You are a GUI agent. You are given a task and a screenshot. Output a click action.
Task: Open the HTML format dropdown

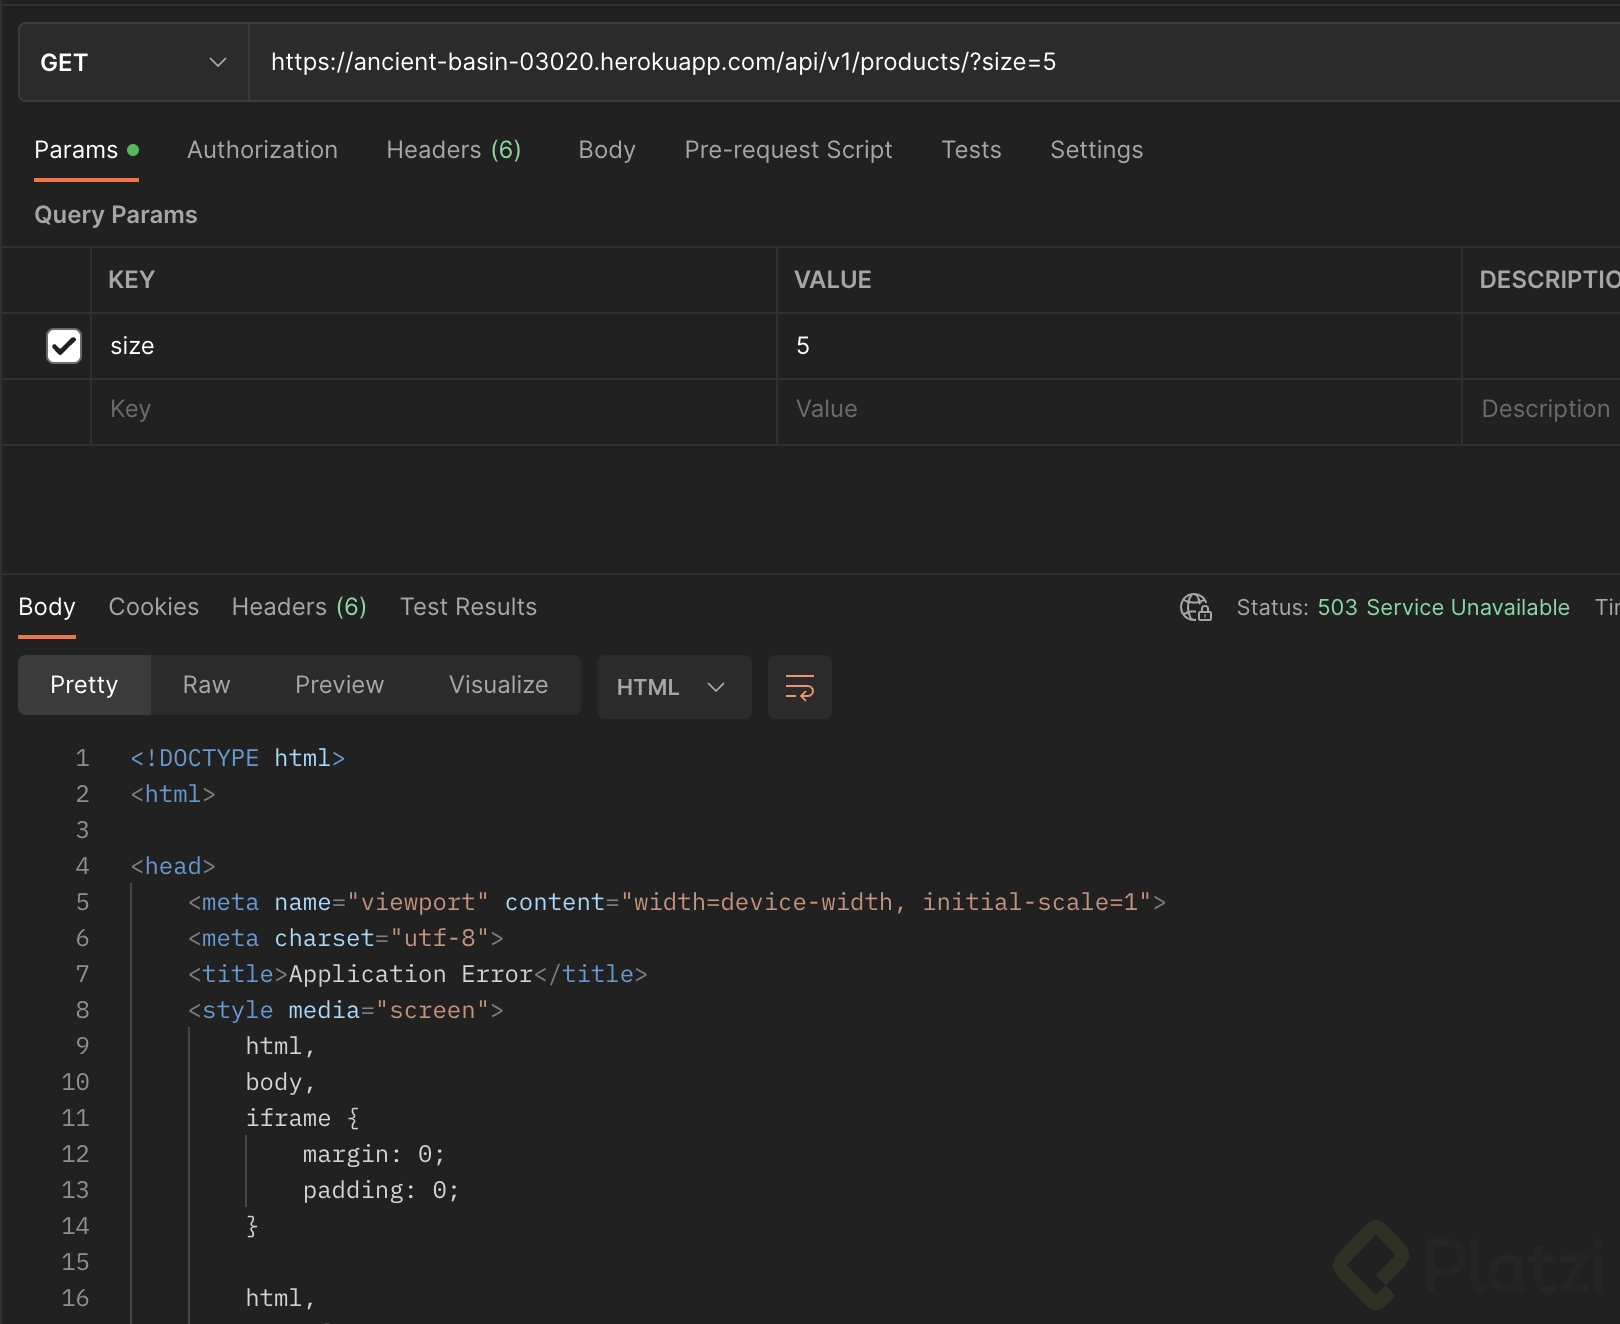tap(673, 687)
